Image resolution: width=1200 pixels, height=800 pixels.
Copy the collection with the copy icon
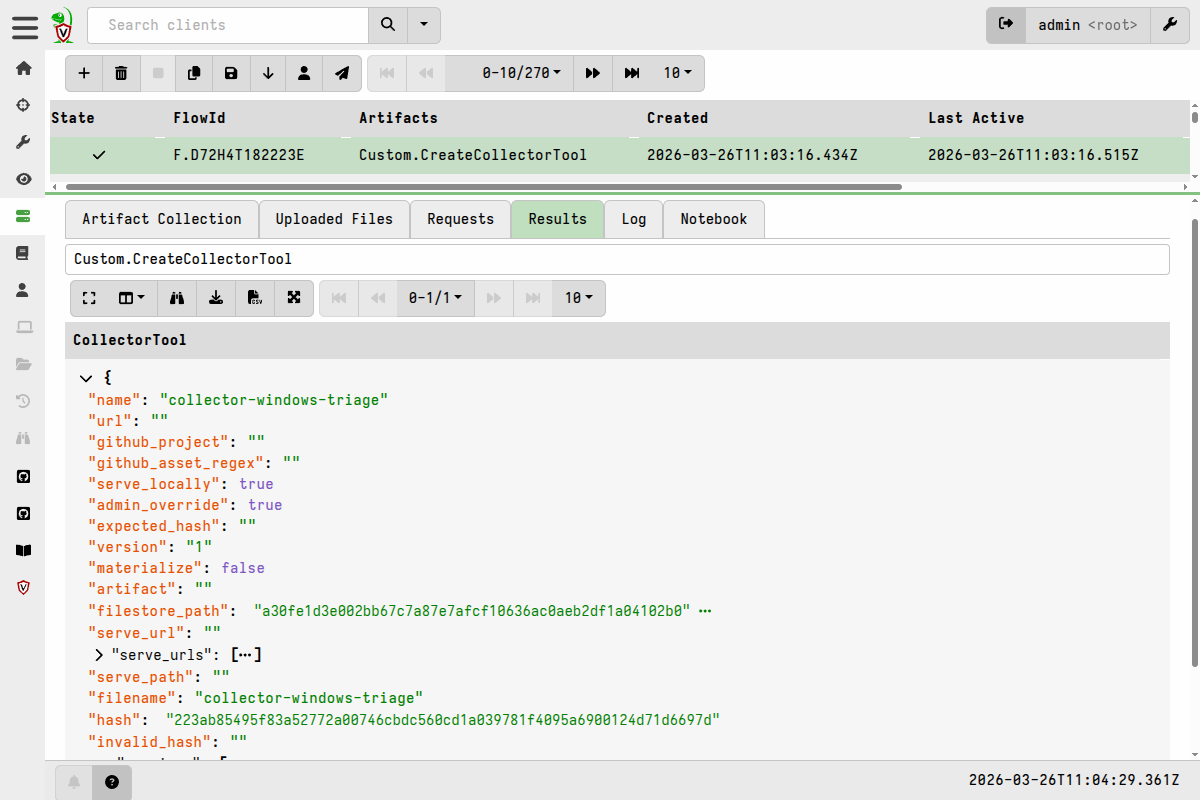(x=194, y=73)
